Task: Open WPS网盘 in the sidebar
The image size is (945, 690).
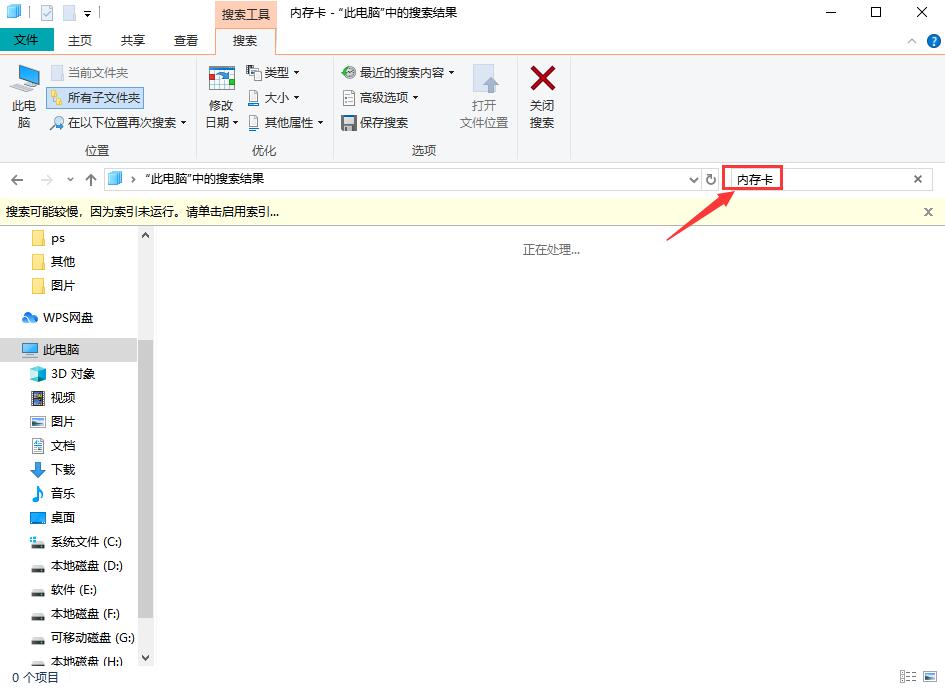Action: click(x=62, y=317)
